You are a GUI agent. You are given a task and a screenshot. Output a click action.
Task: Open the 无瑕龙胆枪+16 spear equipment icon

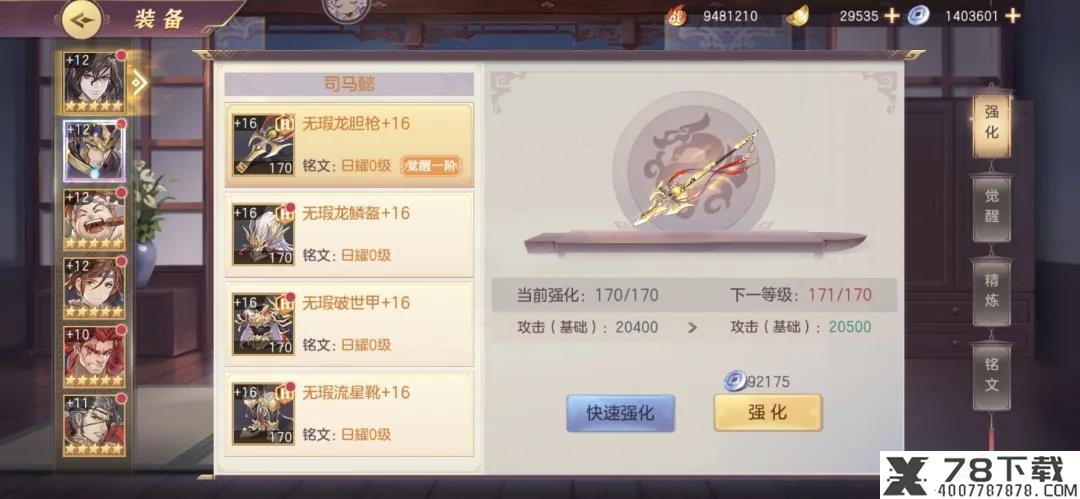[x=263, y=145]
